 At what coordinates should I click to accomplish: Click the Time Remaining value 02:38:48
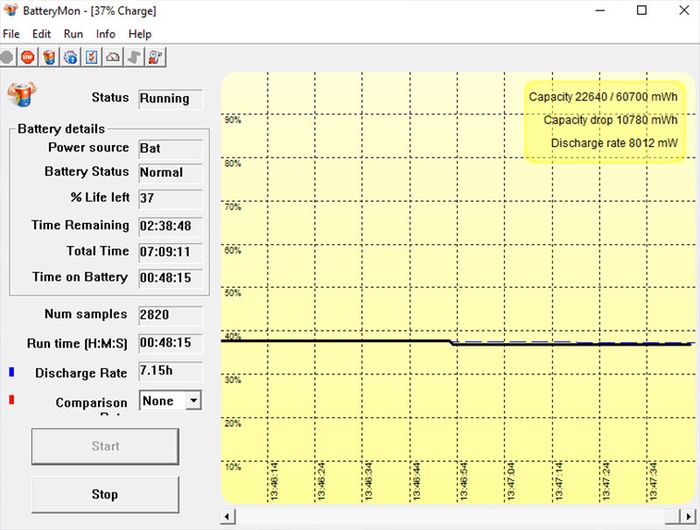(x=171, y=226)
